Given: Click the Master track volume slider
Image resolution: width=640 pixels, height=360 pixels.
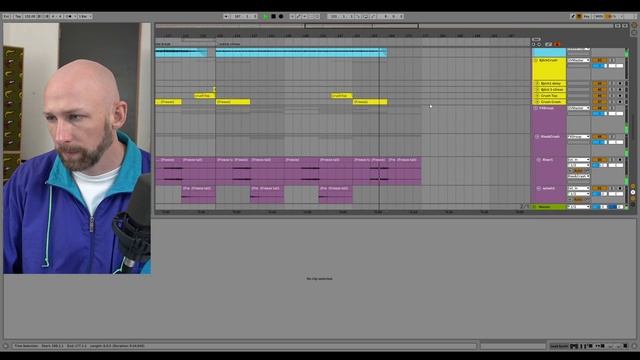Looking at the screenshot, I should [x=599, y=207].
